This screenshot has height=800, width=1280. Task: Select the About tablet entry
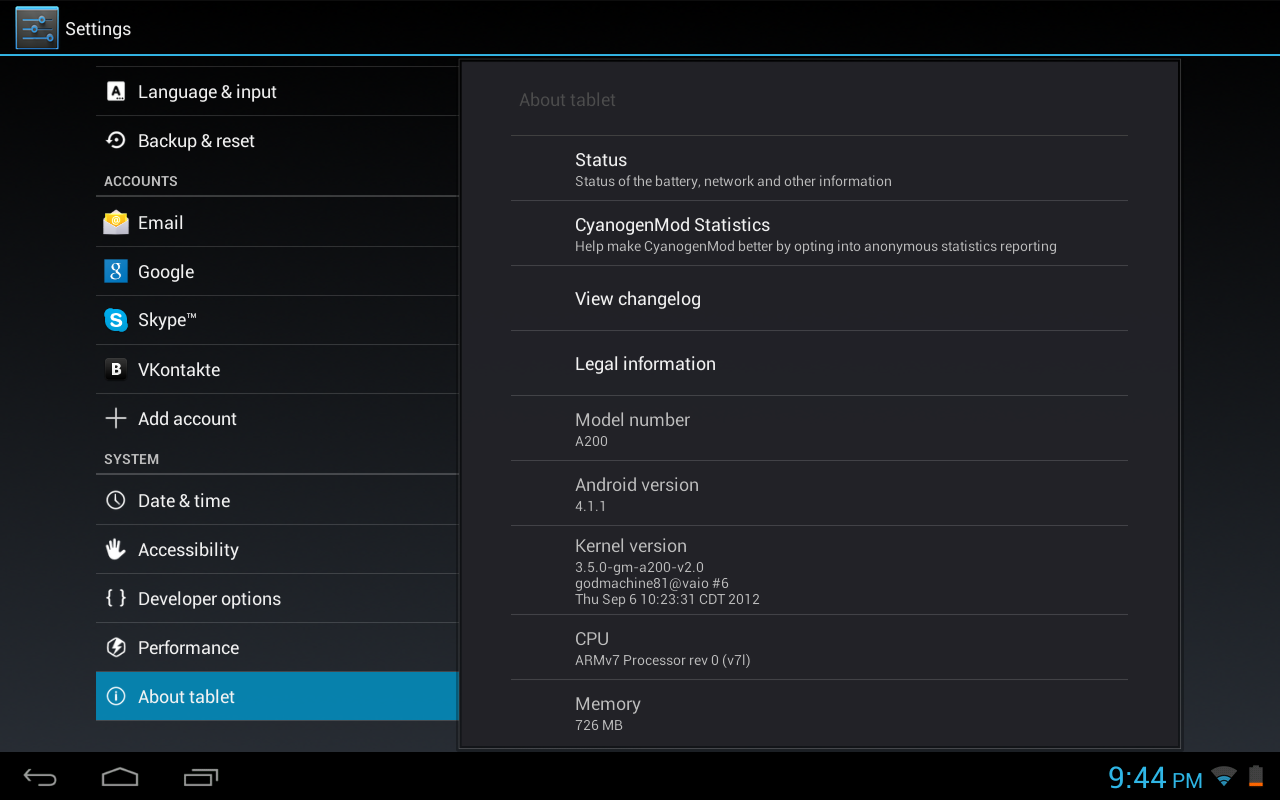point(277,696)
